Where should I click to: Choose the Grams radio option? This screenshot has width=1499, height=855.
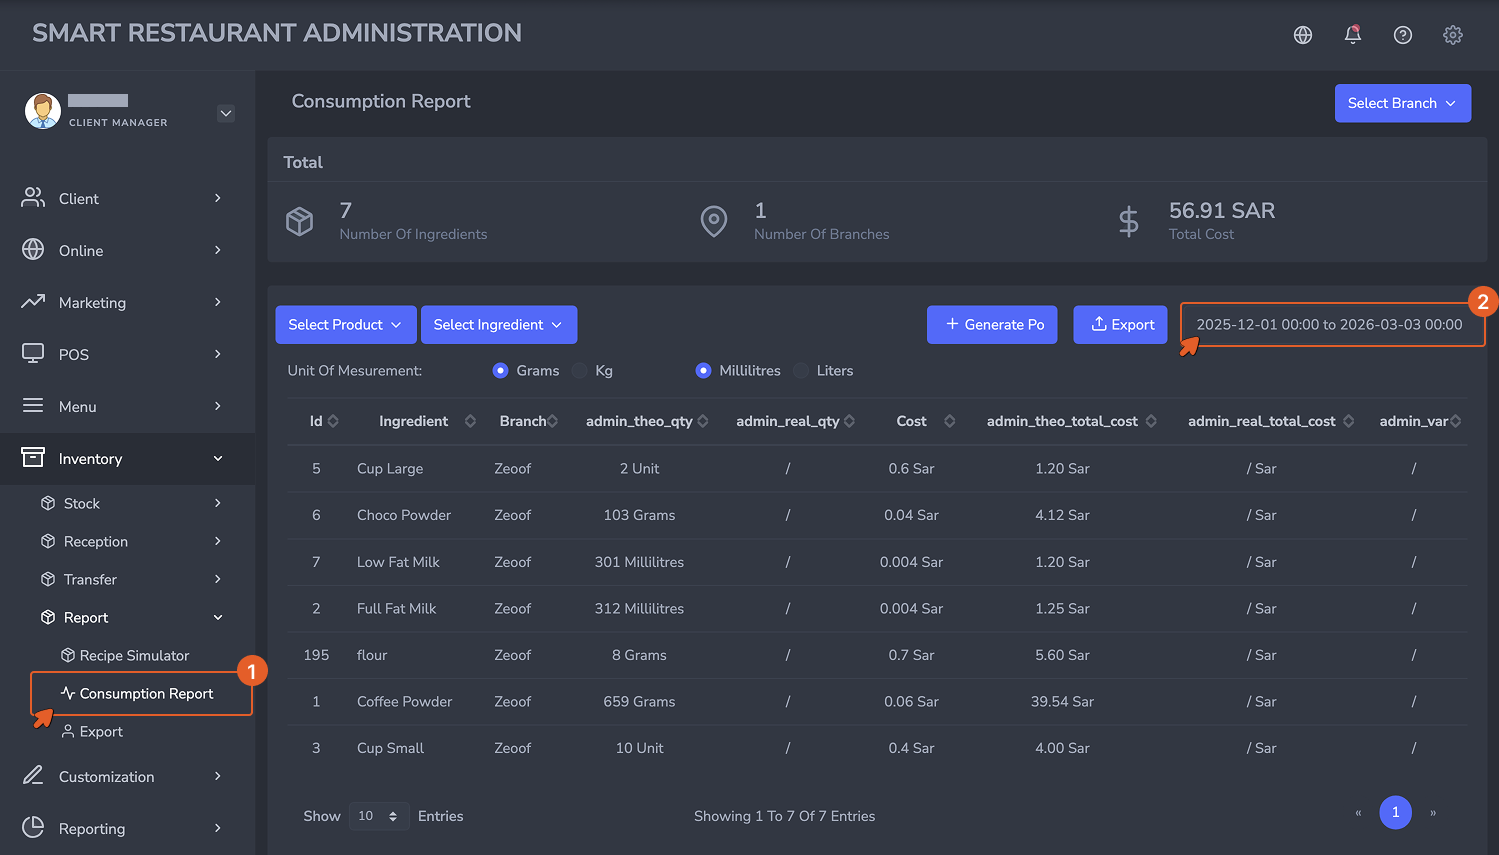501,371
